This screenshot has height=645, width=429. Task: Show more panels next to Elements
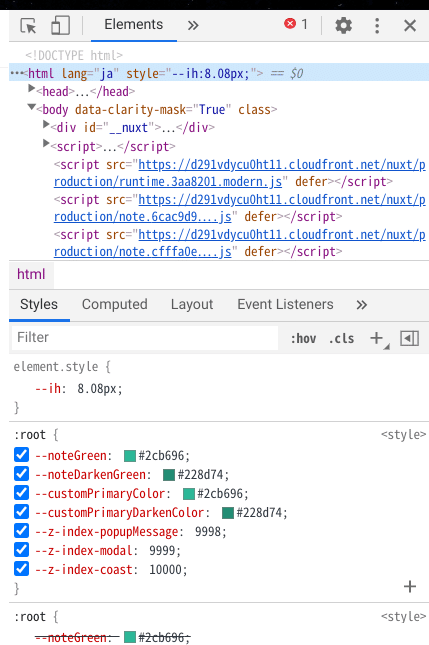193,26
